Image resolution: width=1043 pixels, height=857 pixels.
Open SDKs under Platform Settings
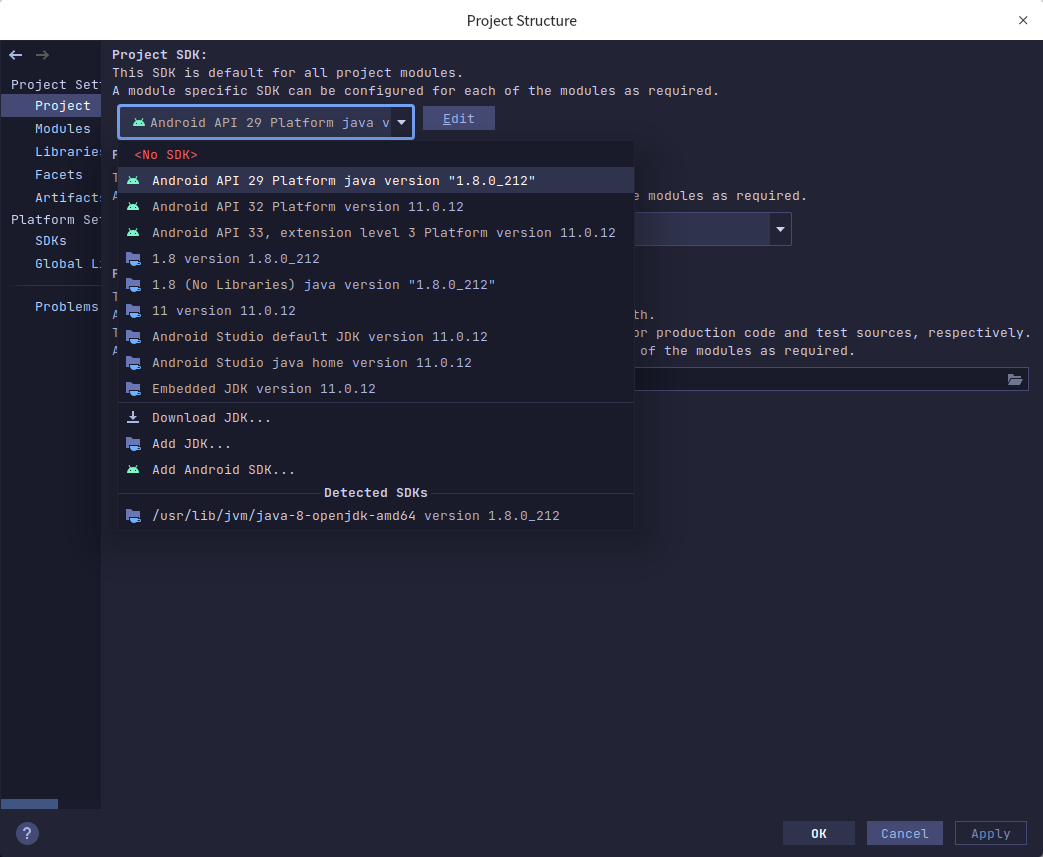pos(51,241)
